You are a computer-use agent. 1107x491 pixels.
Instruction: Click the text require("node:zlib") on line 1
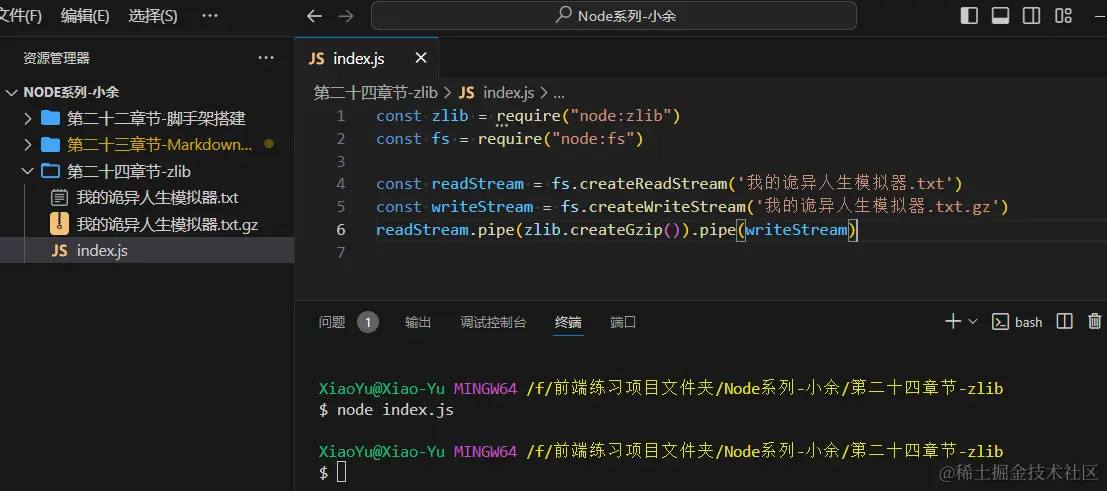pyautogui.click(x=588, y=116)
